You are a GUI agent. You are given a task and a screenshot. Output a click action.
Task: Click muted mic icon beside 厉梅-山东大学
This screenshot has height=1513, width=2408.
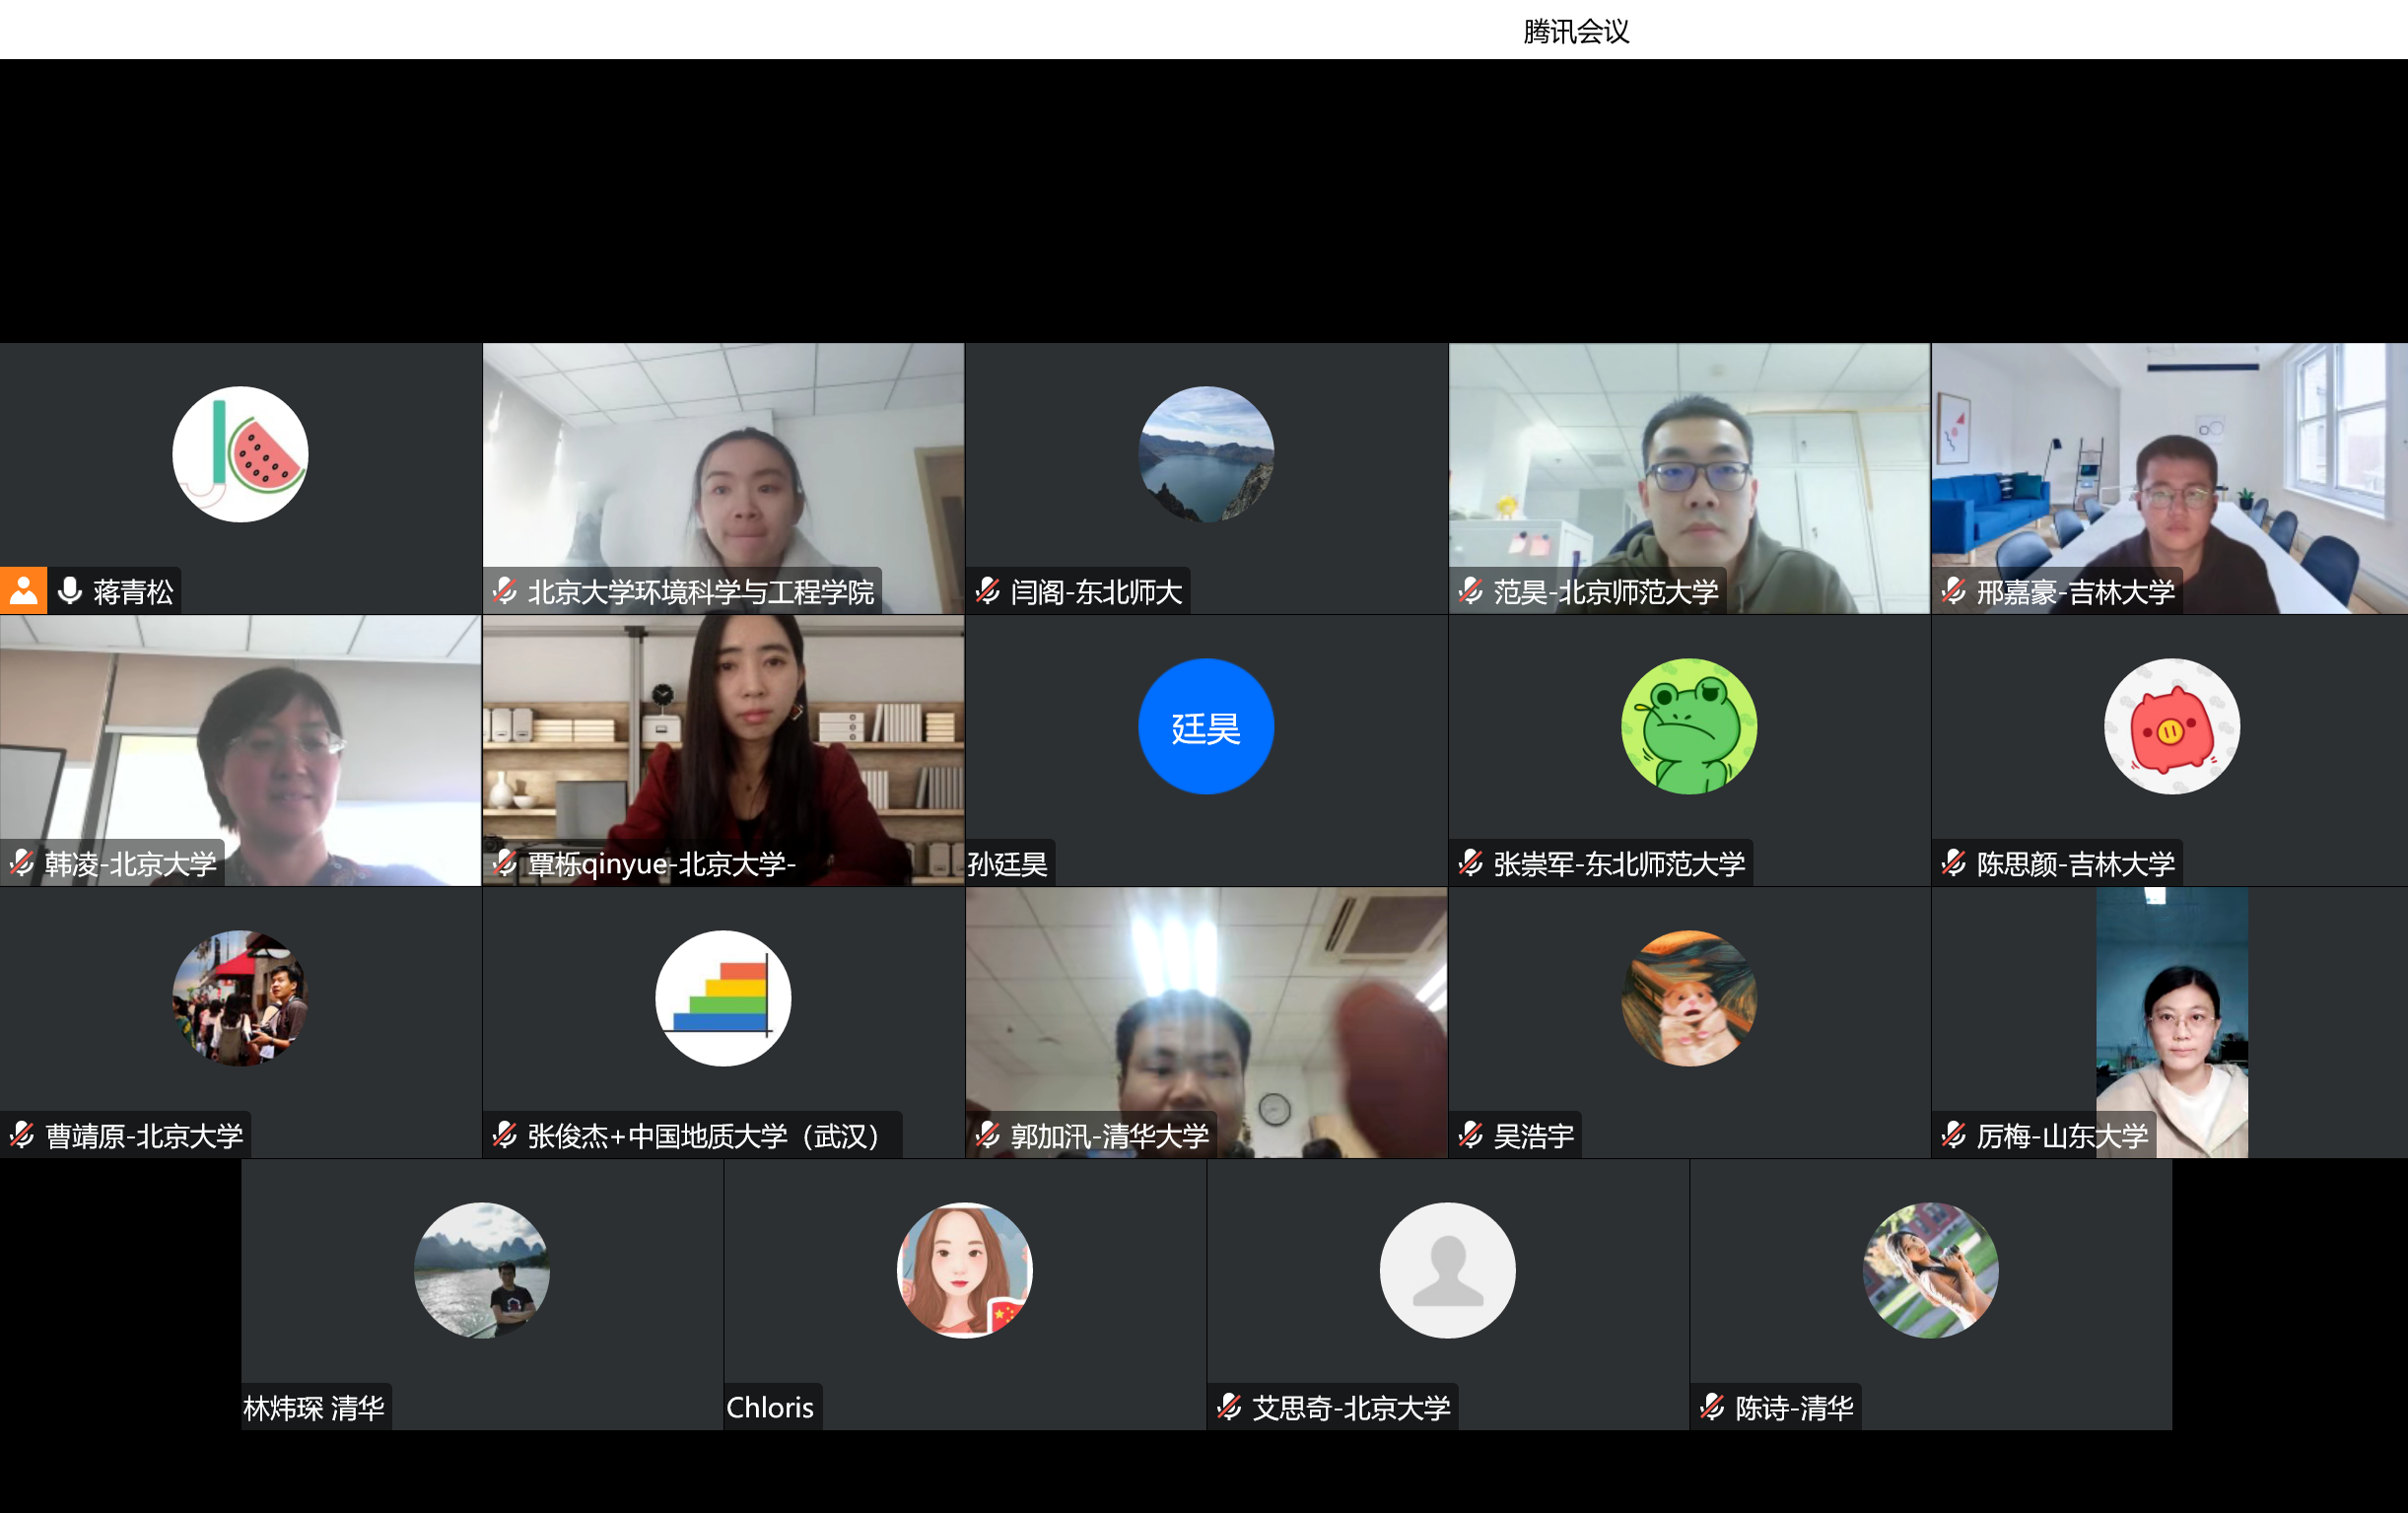pyautogui.click(x=1954, y=1135)
